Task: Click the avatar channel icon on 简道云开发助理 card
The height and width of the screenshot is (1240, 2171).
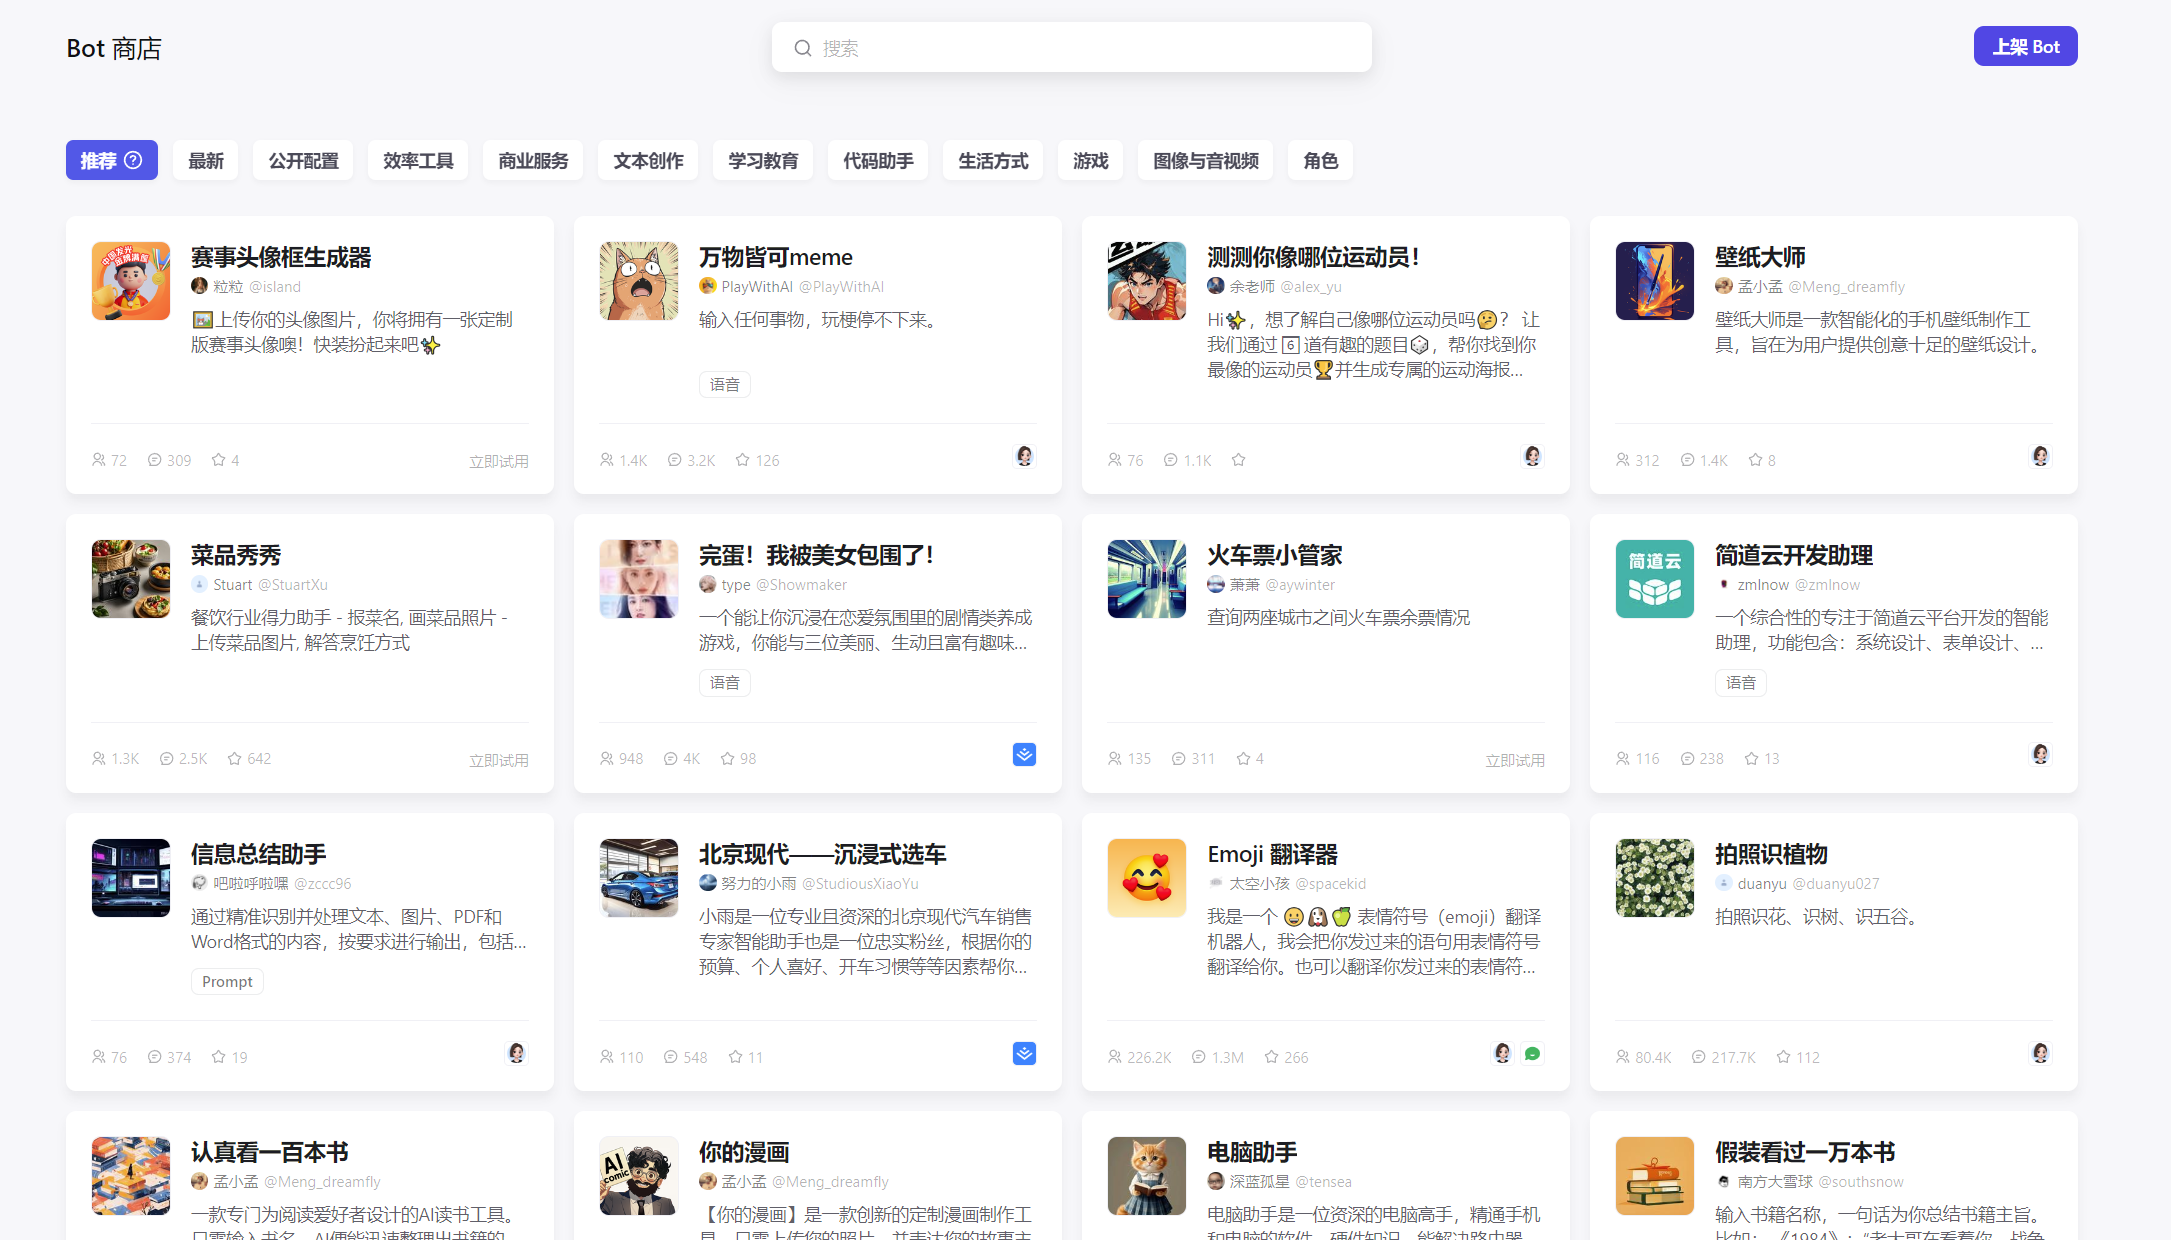Action: pos(2040,753)
